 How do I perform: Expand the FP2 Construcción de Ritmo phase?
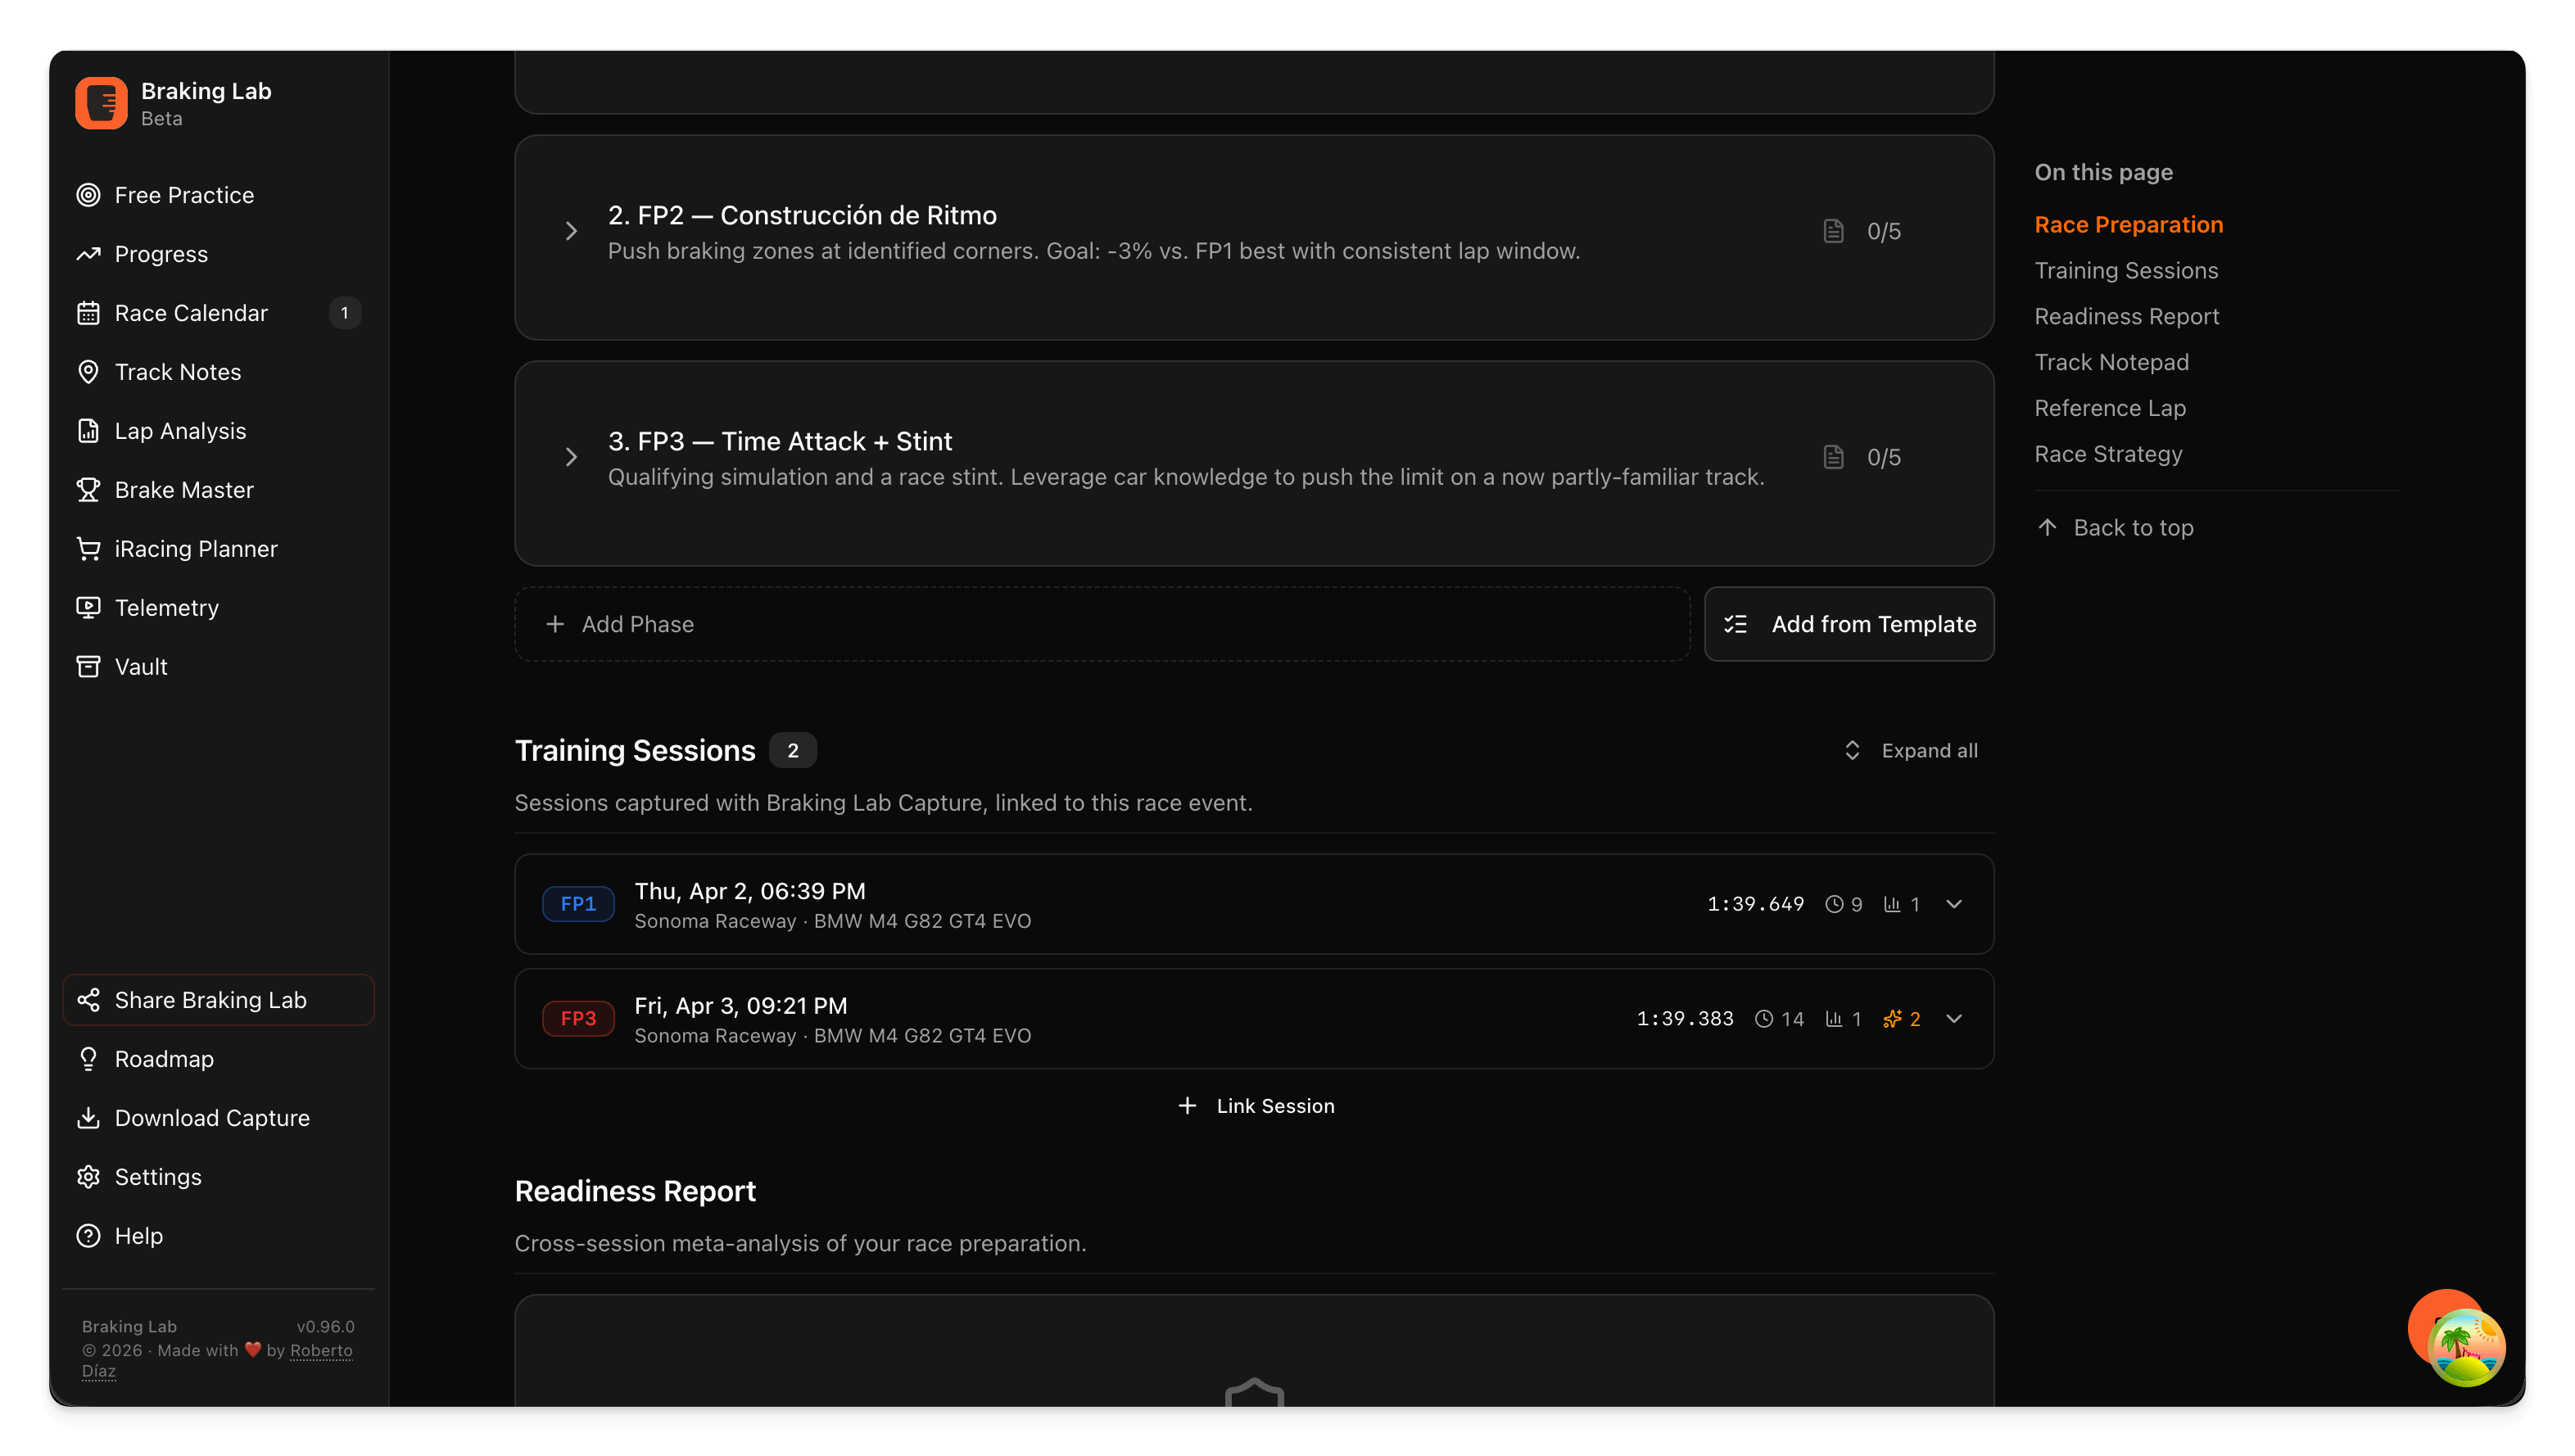(571, 232)
